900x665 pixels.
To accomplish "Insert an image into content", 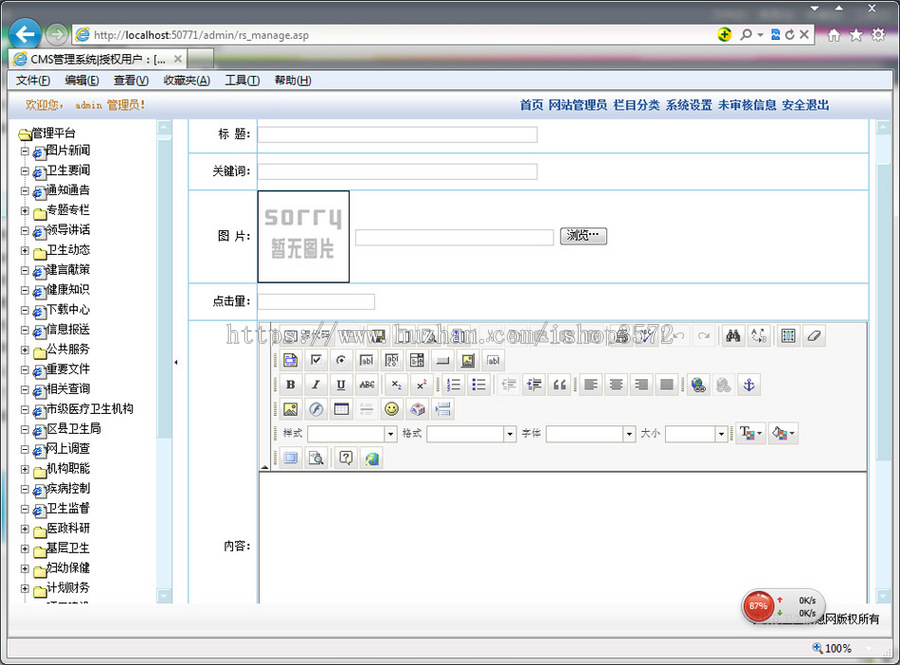I will (290, 409).
